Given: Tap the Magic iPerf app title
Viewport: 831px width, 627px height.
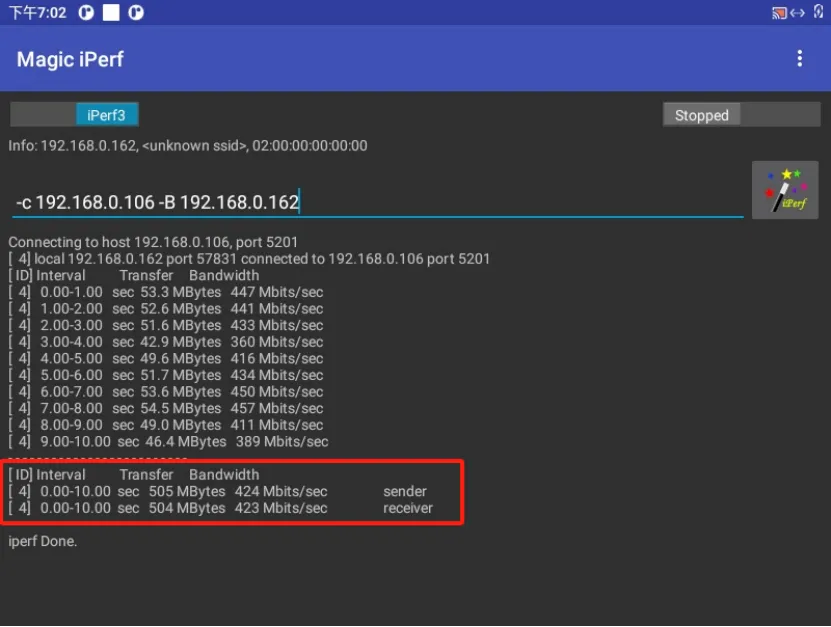Looking at the screenshot, I should point(70,59).
